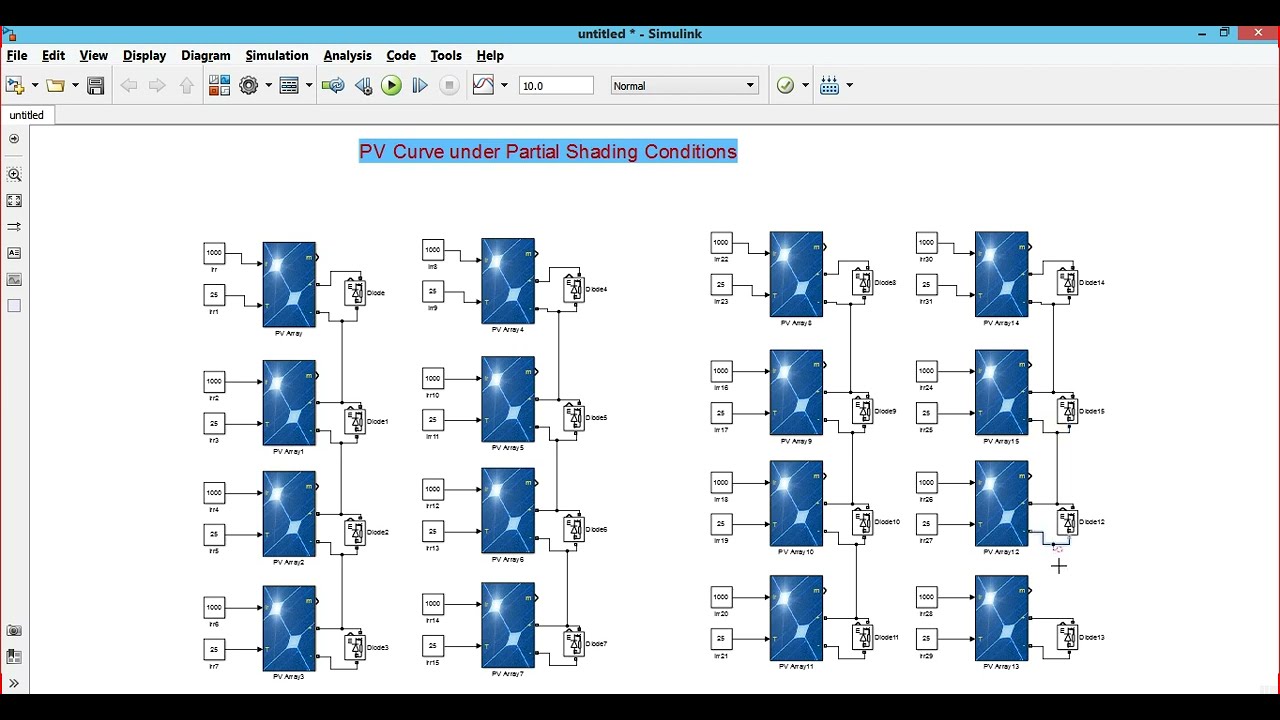The height and width of the screenshot is (720, 1280).
Task: Click the Back navigation arrow
Action: (129, 86)
